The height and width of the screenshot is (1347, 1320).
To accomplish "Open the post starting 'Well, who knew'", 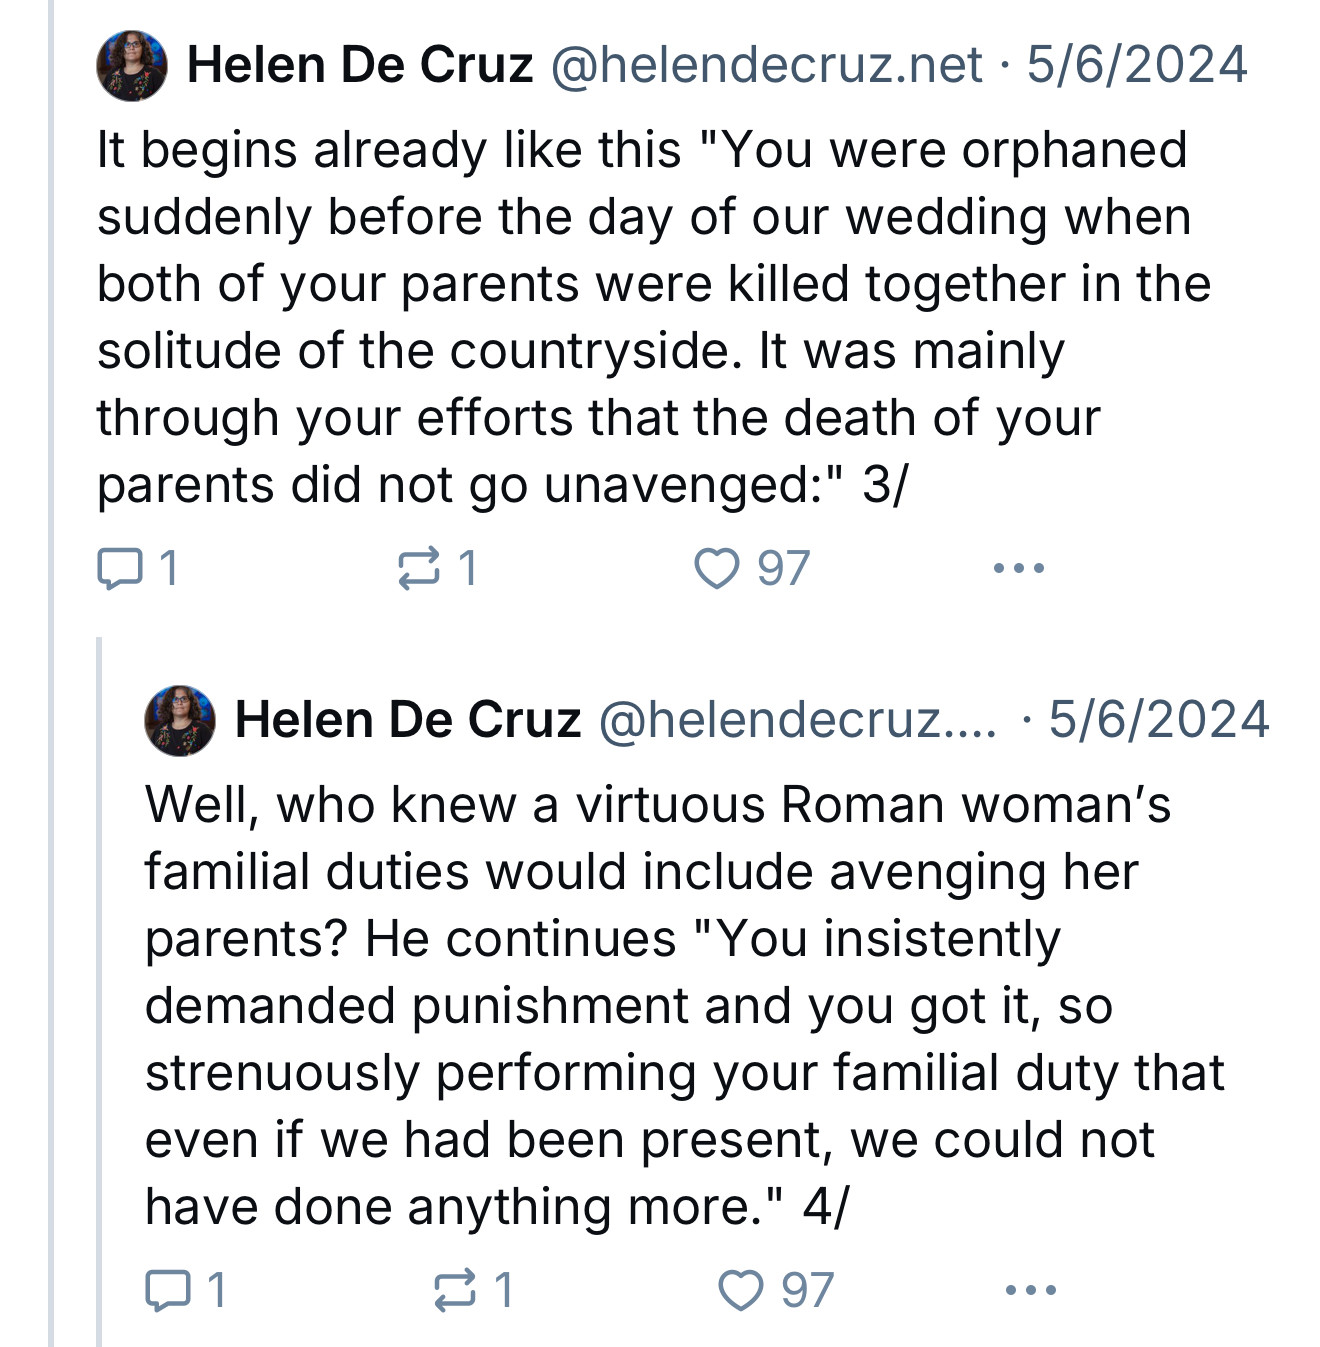I will 685,1005.
